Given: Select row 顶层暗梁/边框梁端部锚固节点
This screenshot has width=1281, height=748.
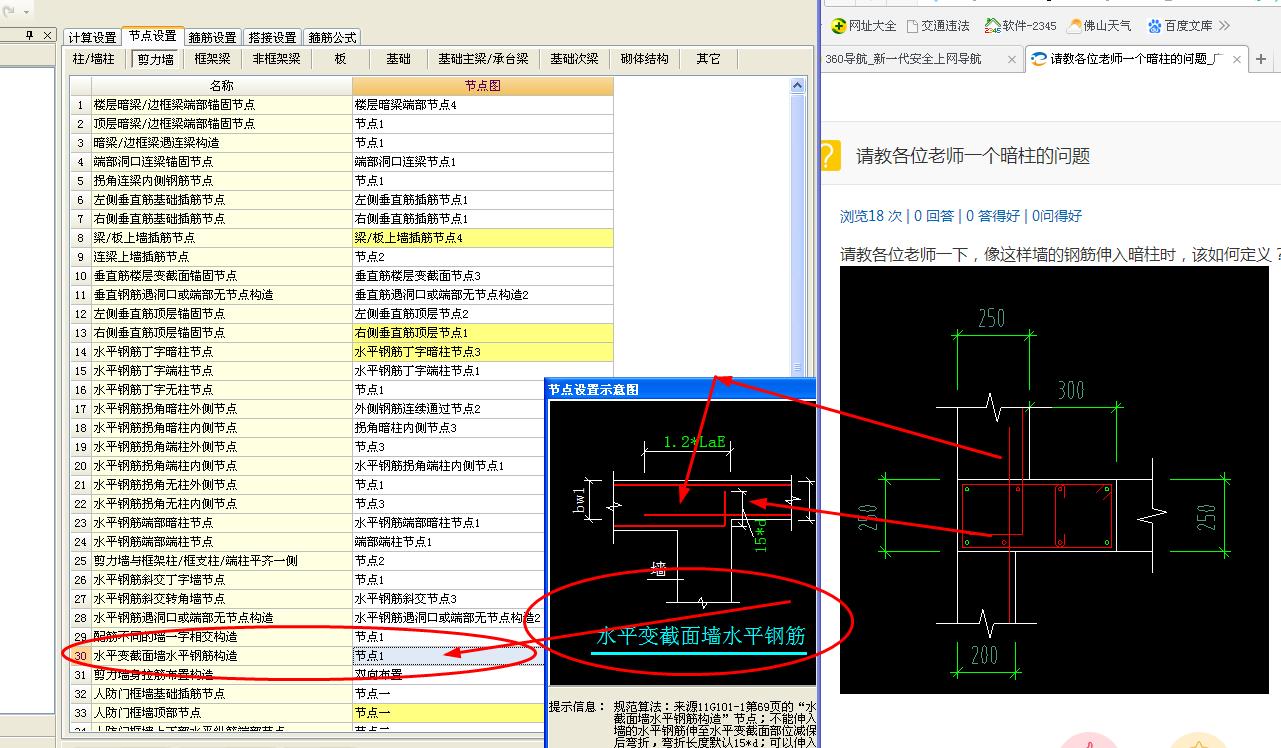Looking at the screenshot, I should point(221,124).
